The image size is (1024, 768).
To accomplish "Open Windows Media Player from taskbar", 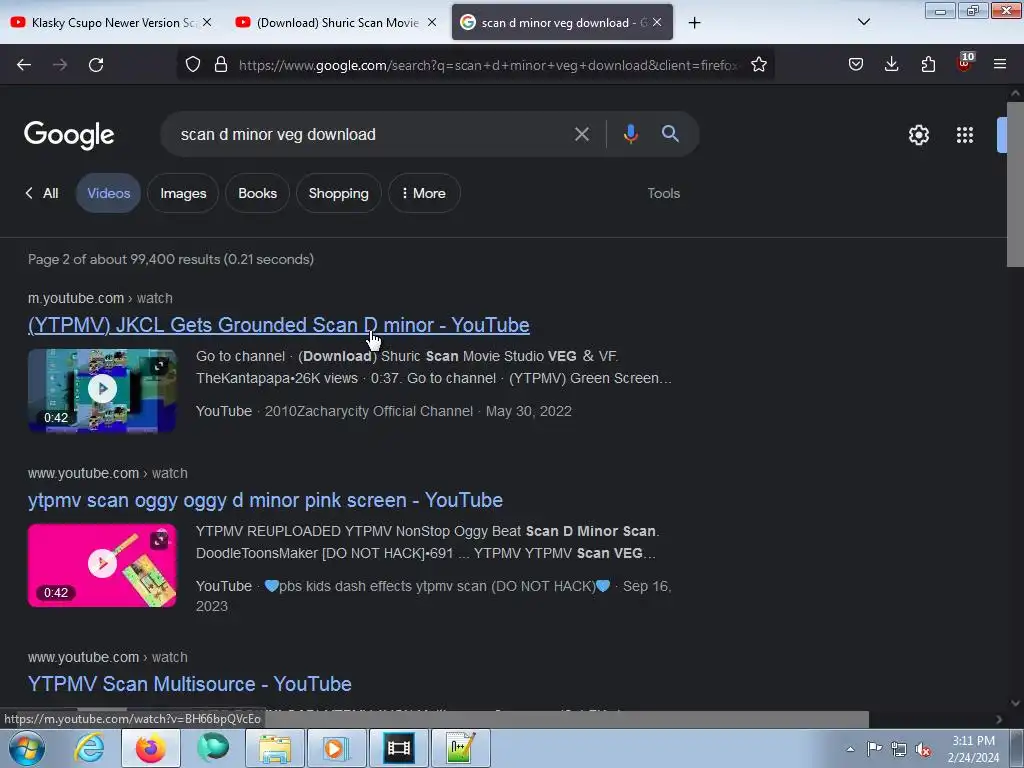I will (337, 748).
